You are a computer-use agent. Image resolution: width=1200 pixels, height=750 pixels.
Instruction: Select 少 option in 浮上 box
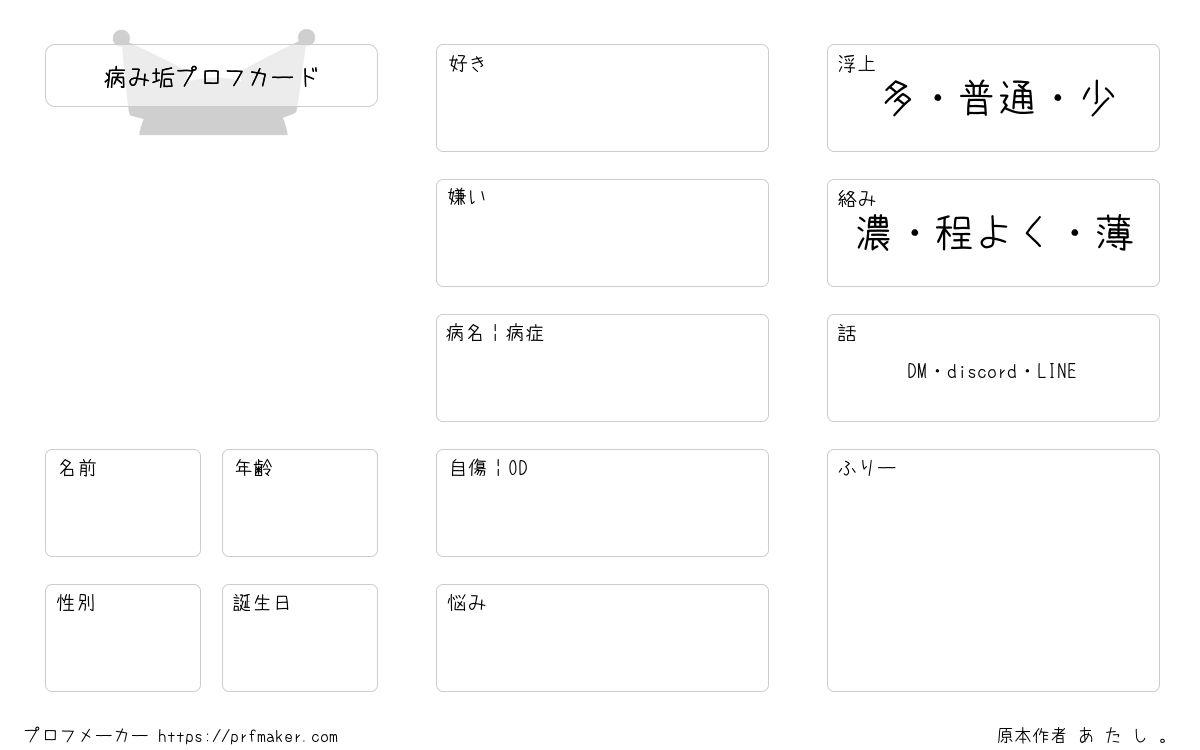pyautogui.click(x=1098, y=99)
